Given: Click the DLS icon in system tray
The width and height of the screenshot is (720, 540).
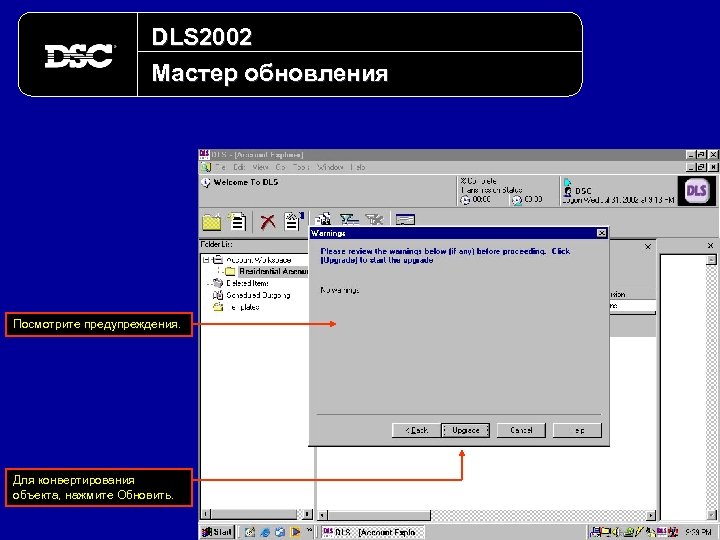Looking at the screenshot, I should [x=662, y=532].
